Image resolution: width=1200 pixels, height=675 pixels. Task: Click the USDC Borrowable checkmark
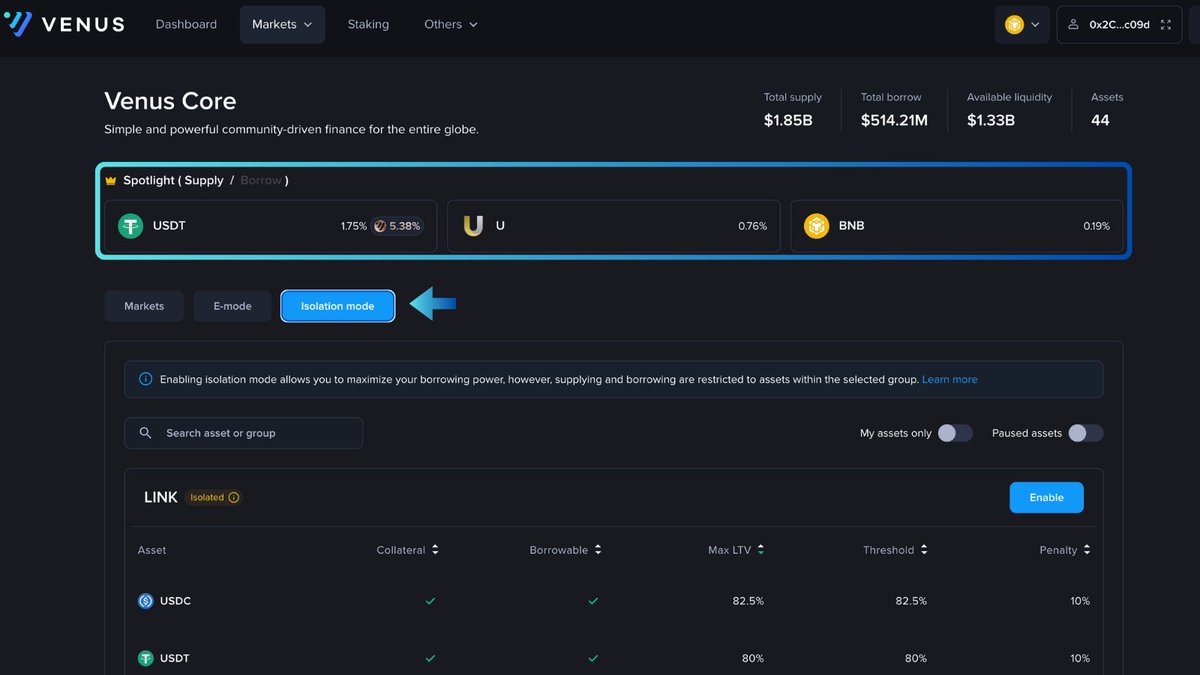click(x=593, y=601)
